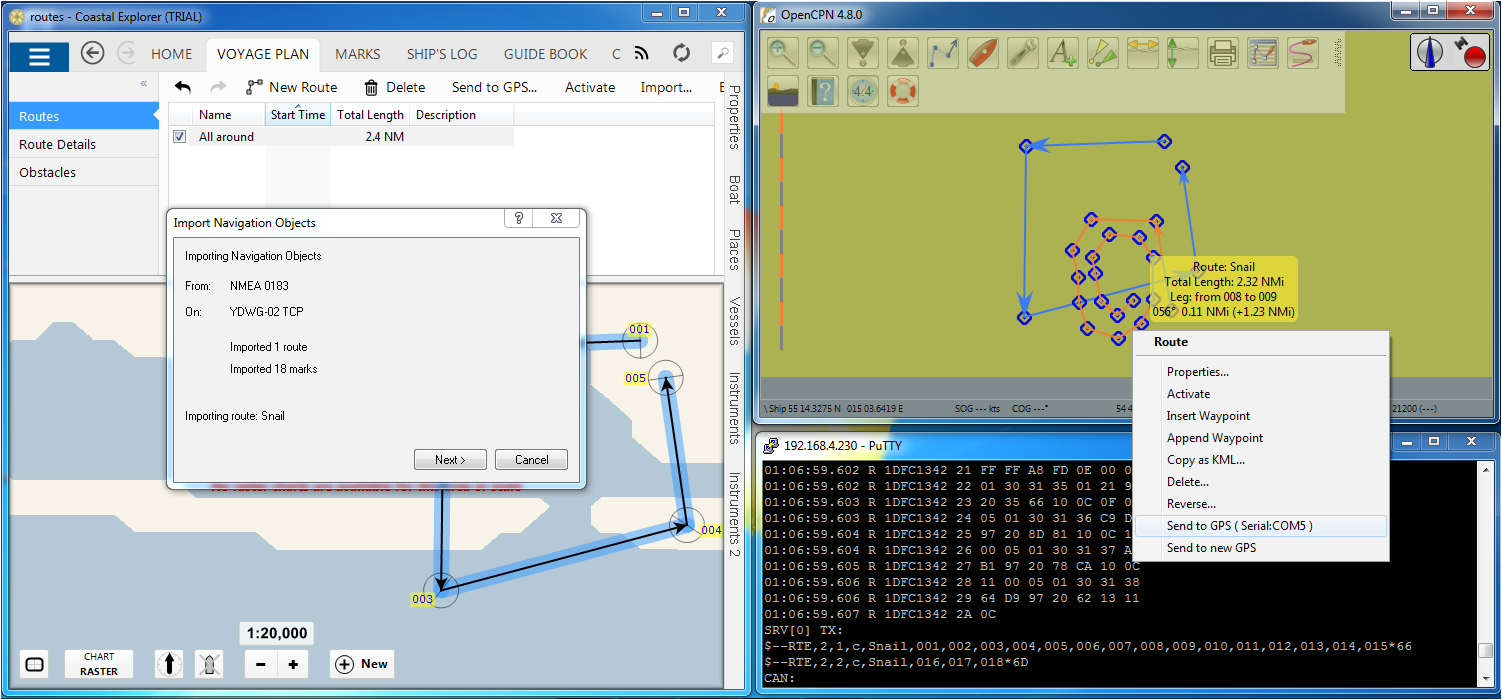Open the Coastal Explorer hamburger menu
This screenshot has width=1502, height=700.
click(39, 56)
